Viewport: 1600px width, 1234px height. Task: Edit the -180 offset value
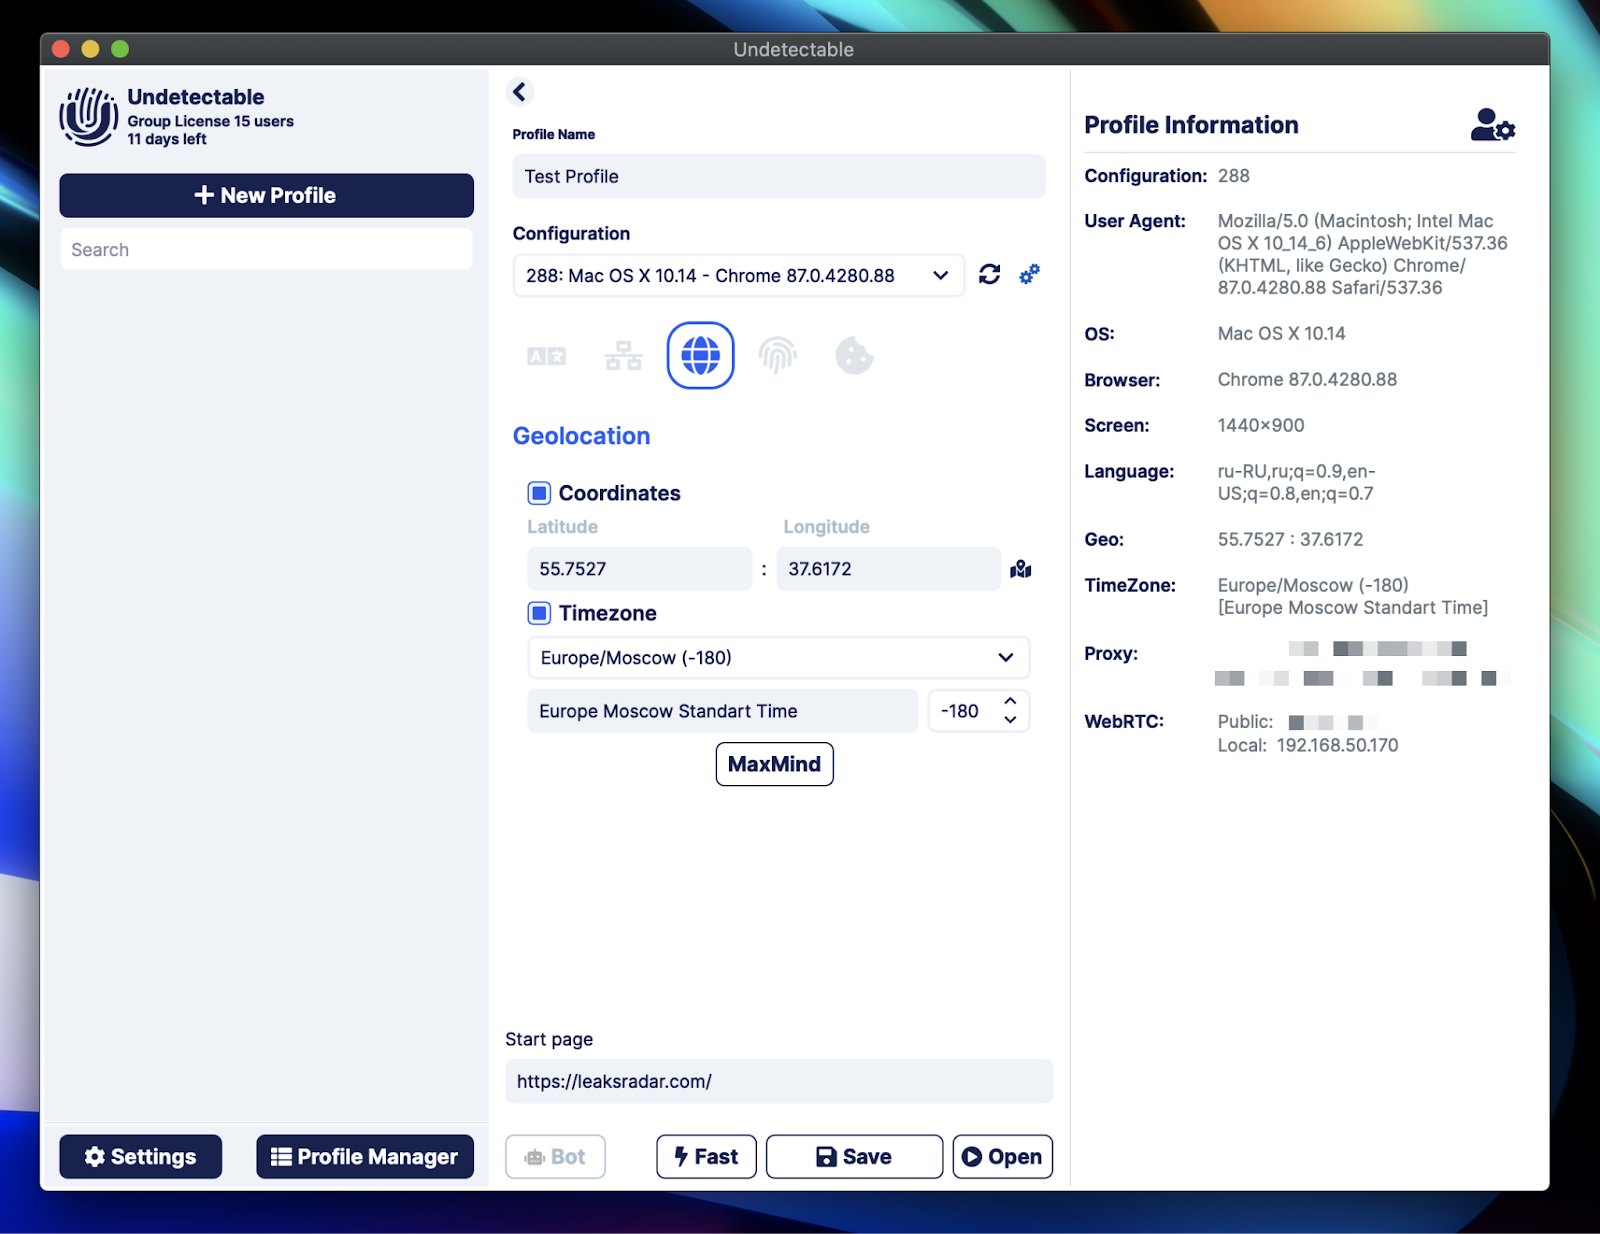coord(960,711)
